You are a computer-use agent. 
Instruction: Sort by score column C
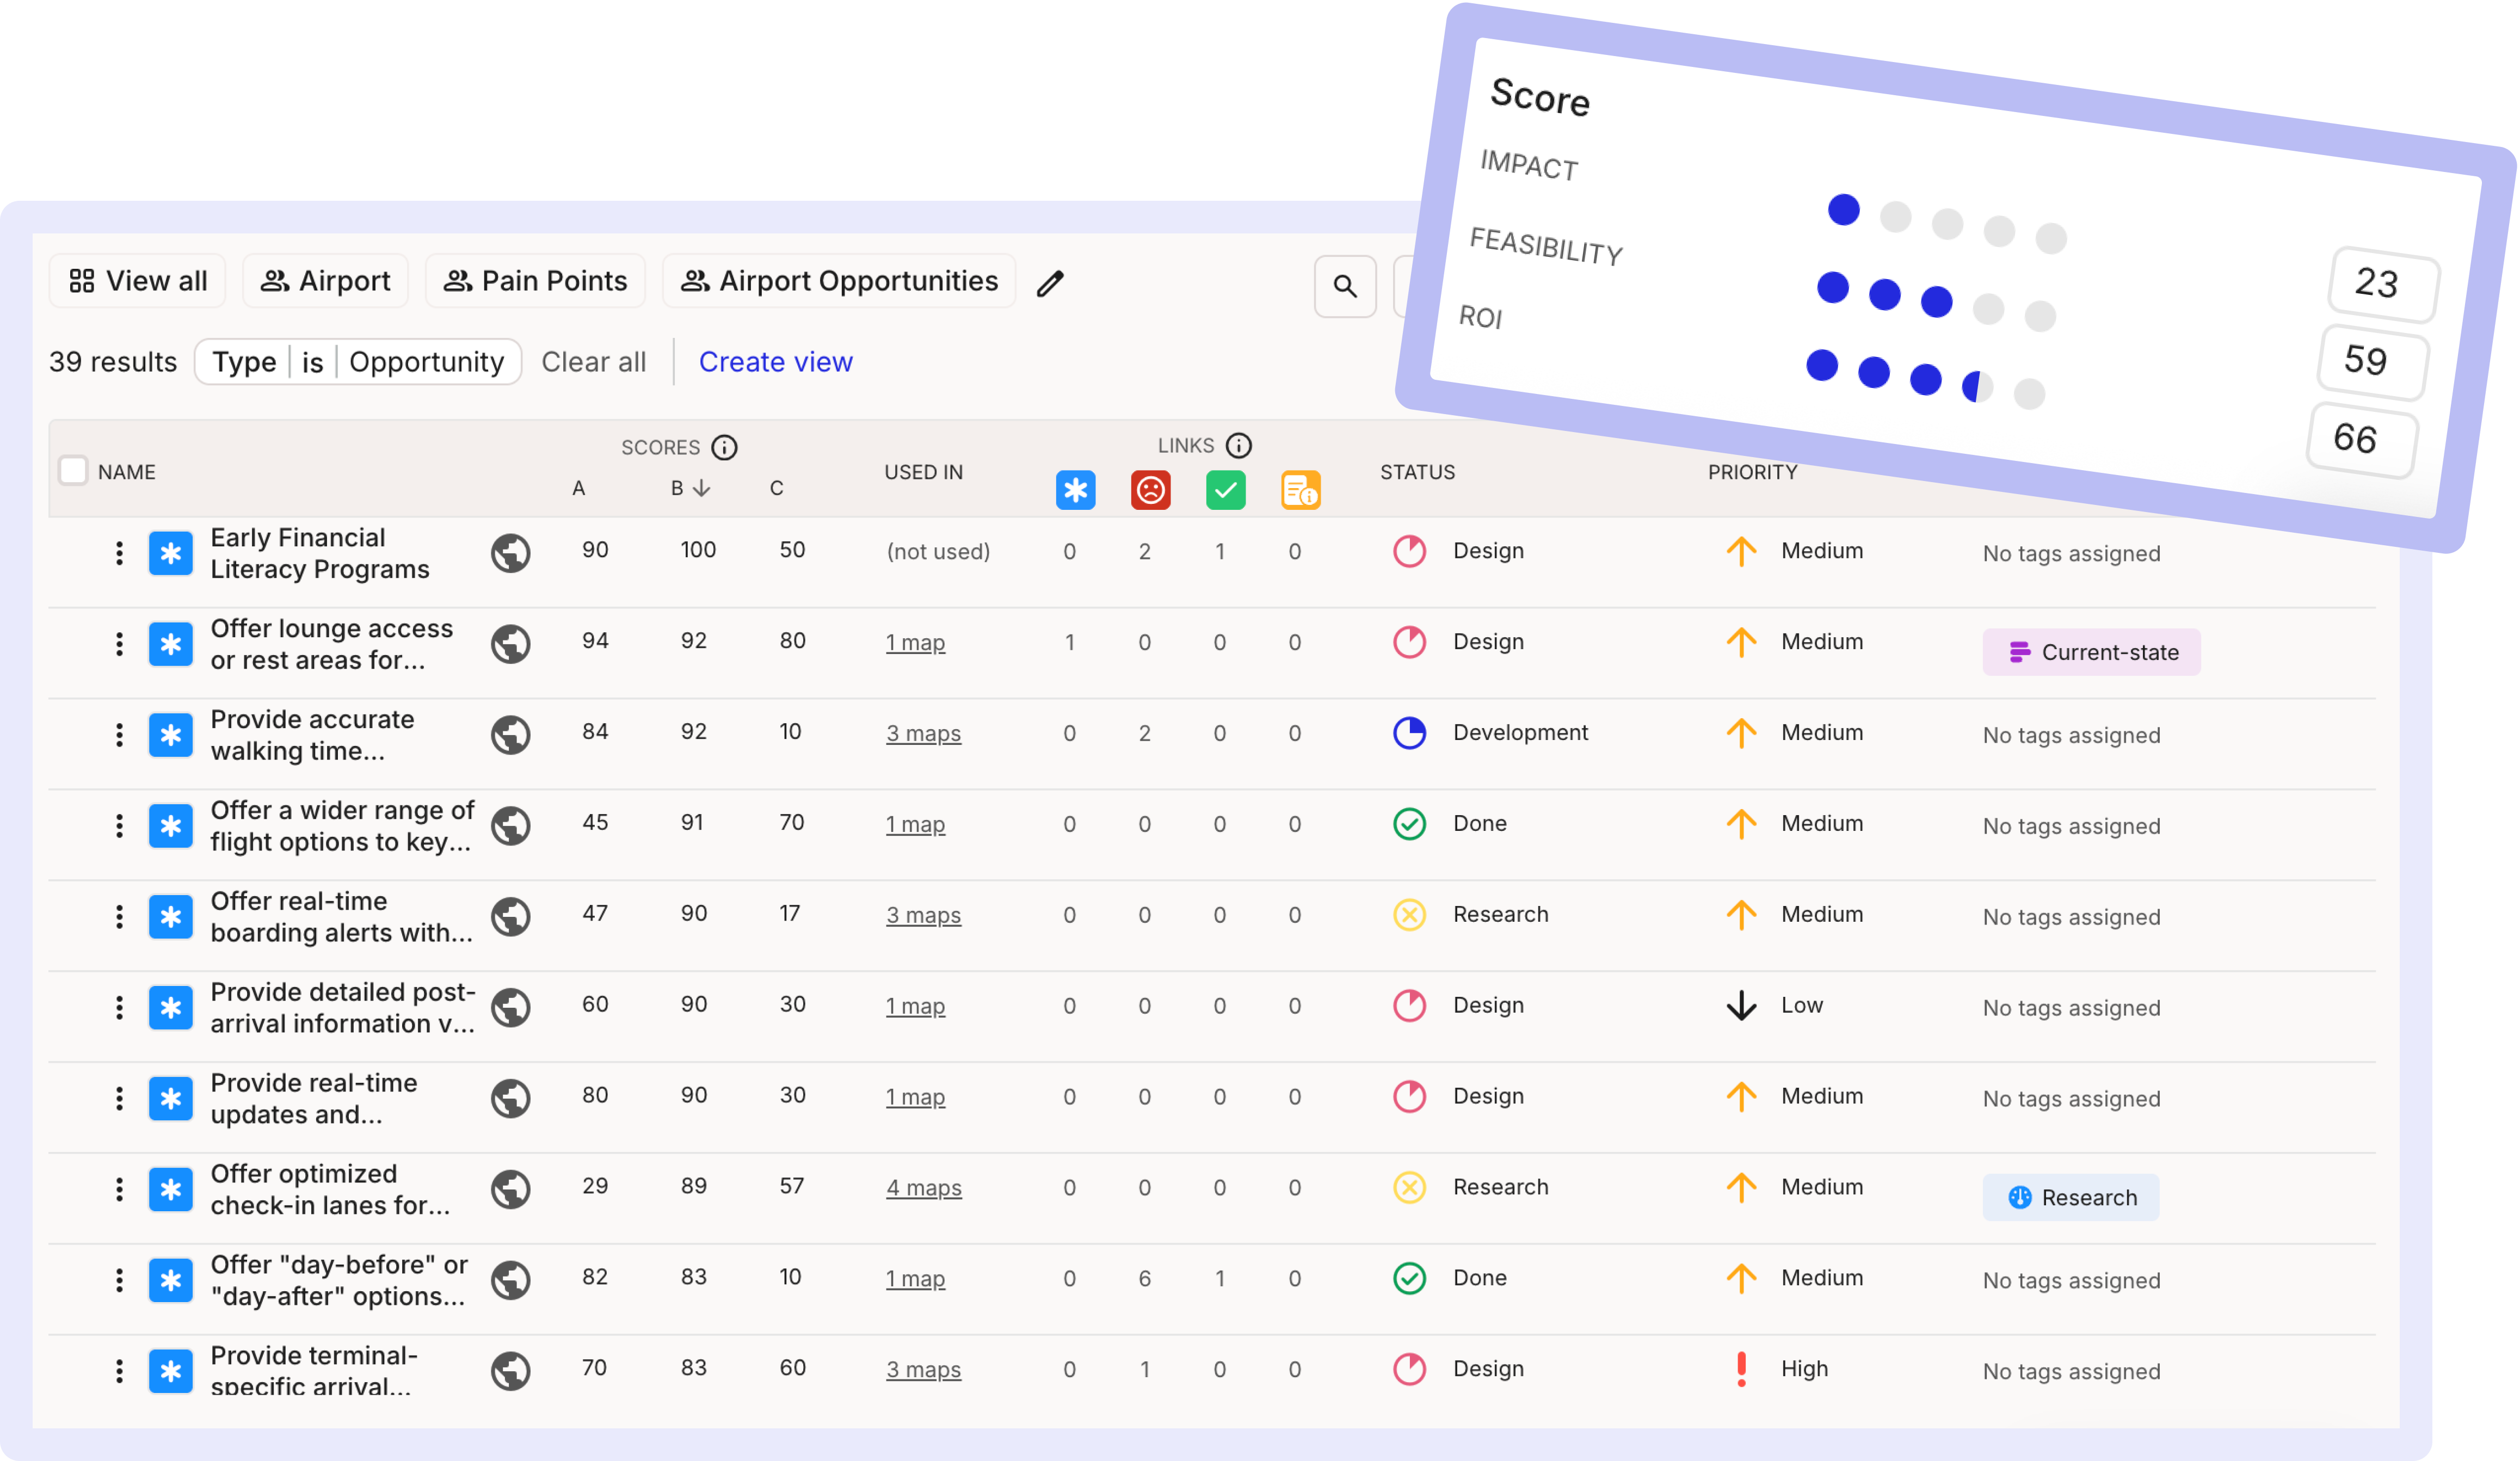[776, 488]
